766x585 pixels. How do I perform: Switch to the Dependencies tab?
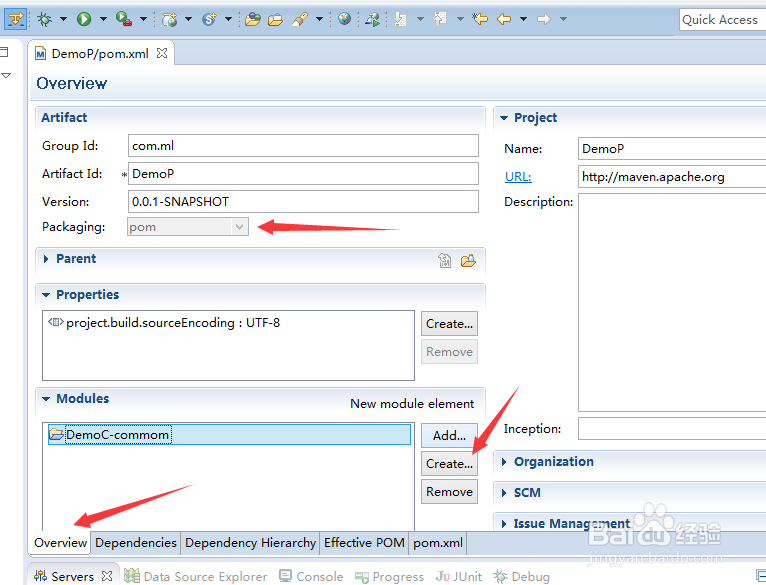point(136,543)
